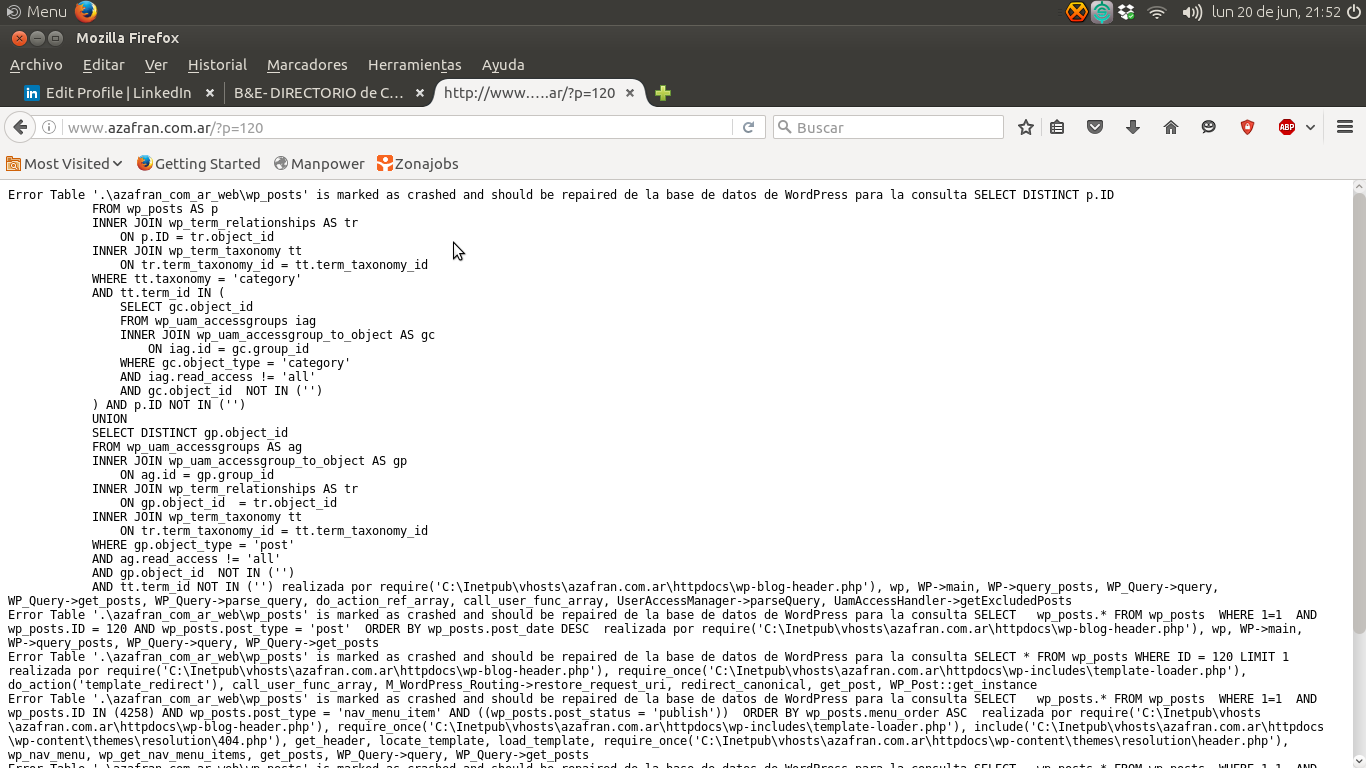Switch to the B&E- DIRECTORIO tab

[x=319, y=93]
